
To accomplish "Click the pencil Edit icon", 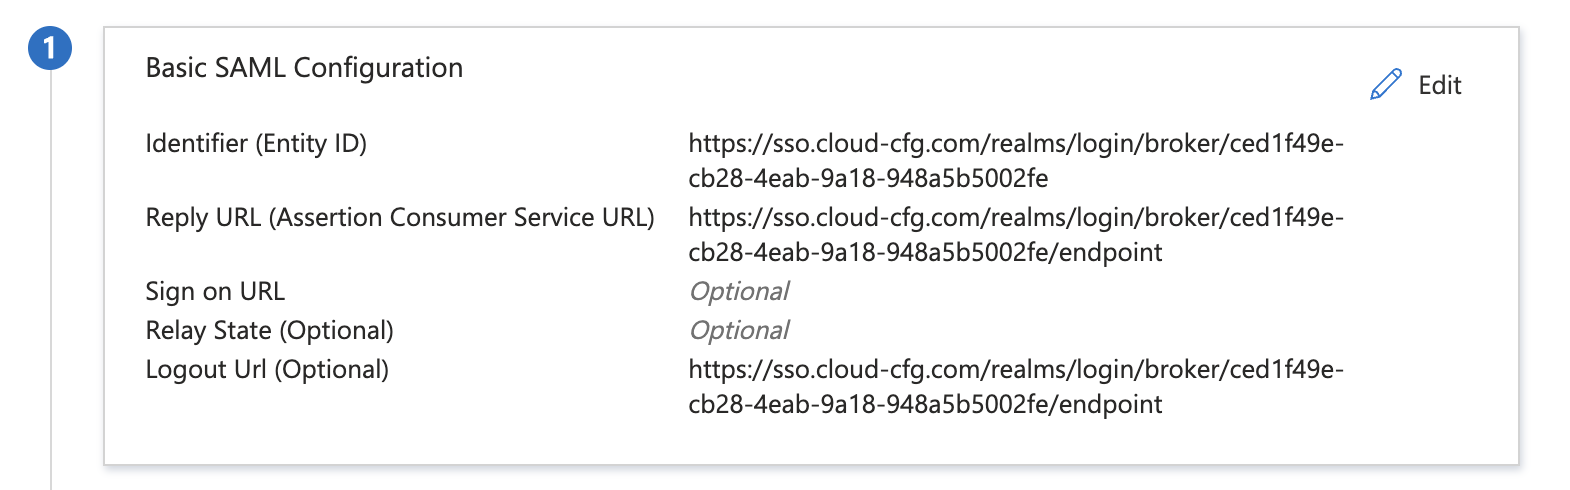I will (1386, 85).
